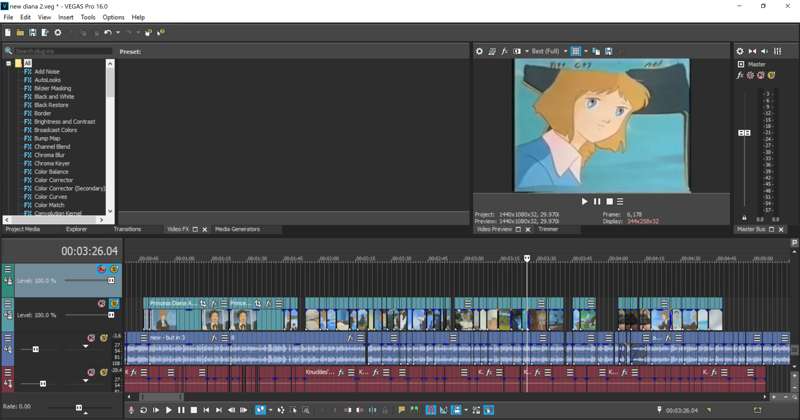This screenshot has height=420, width=800.
Task: Open project Properties gear in main toolbar
Action: [x=58, y=33]
